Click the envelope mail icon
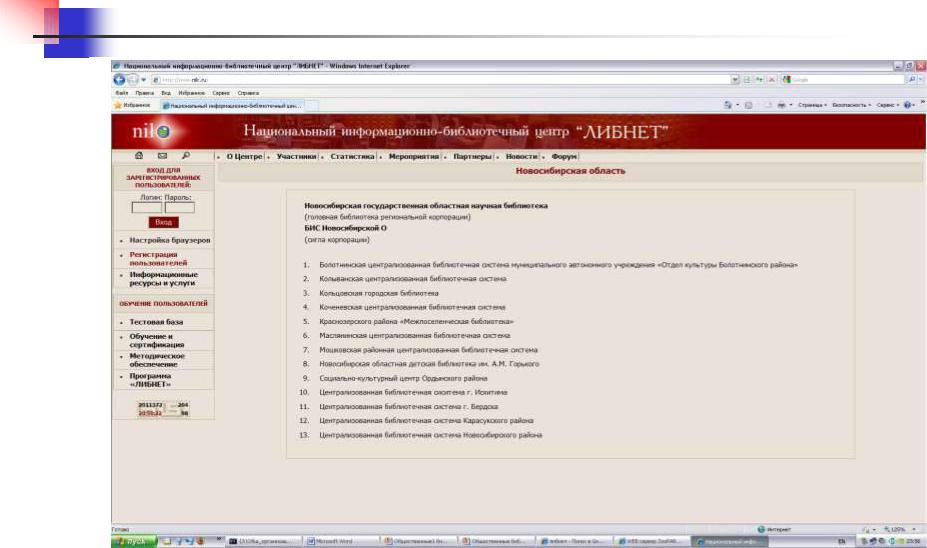927x548 pixels. pyautogui.click(x=162, y=155)
